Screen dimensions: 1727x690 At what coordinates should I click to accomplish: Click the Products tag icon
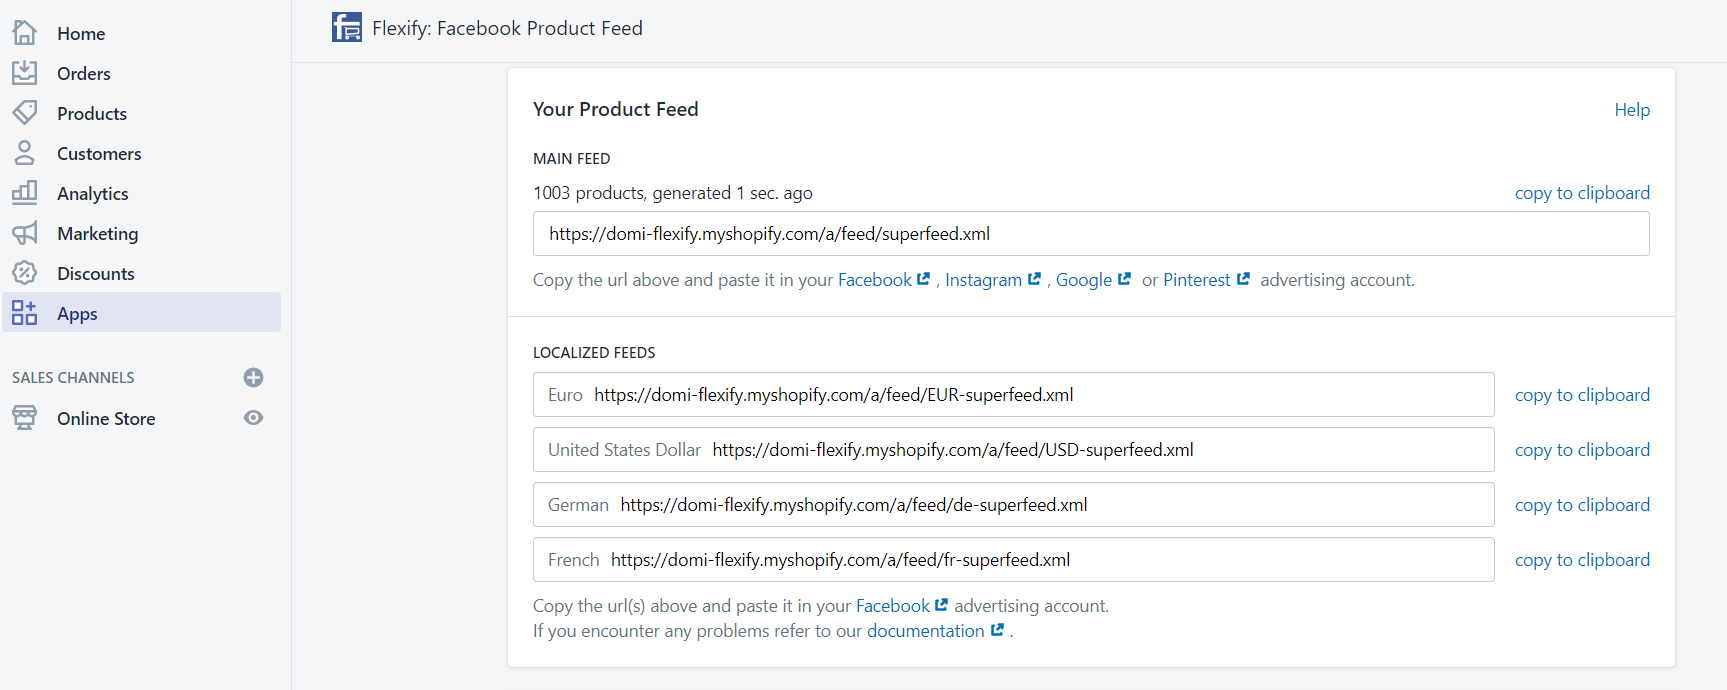tap(25, 113)
